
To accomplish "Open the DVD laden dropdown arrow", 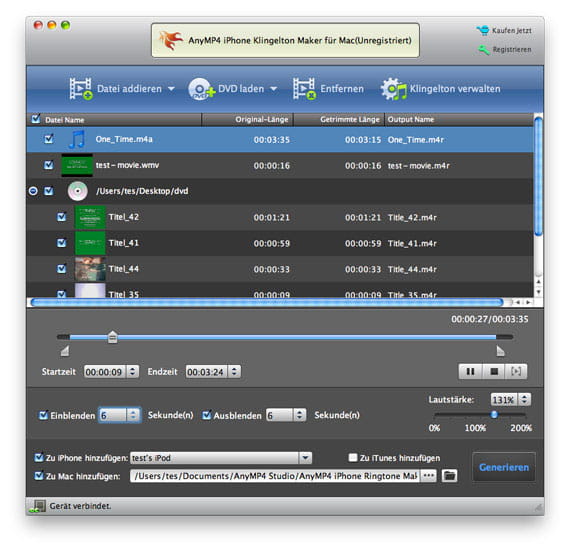I will [273, 89].
